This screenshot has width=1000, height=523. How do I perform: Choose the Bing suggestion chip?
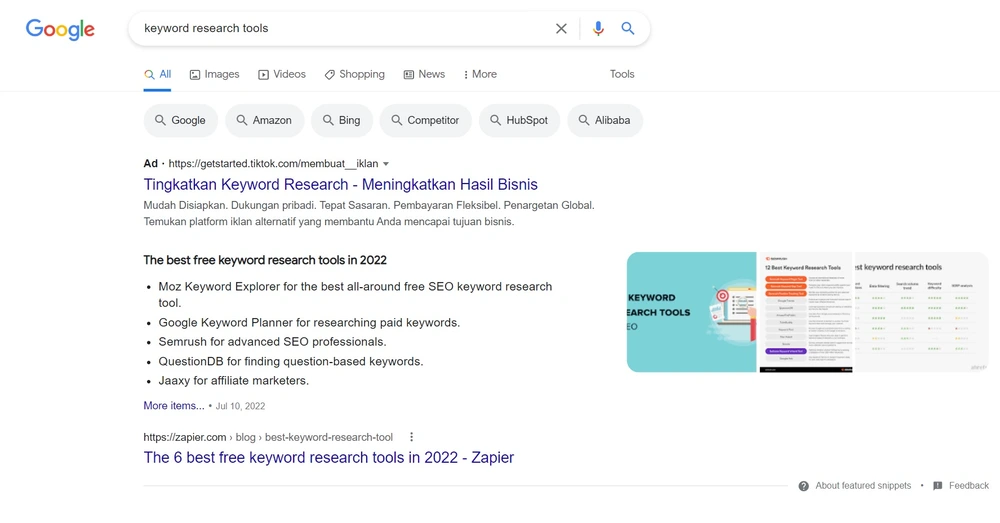[x=342, y=121]
